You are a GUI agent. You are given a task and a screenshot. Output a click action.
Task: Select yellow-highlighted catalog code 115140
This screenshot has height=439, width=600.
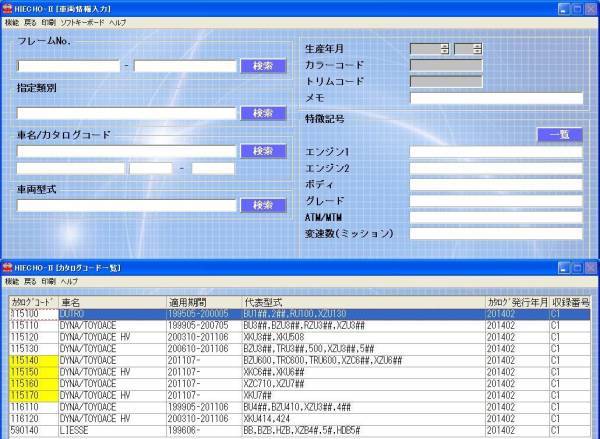[x=34, y=361]
